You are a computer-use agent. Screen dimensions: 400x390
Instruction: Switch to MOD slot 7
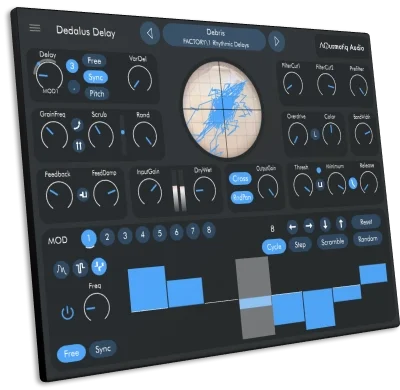coord(193,231)
